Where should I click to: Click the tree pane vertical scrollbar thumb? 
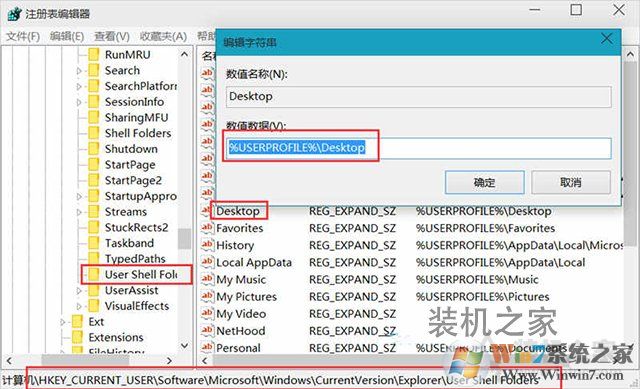184,238
